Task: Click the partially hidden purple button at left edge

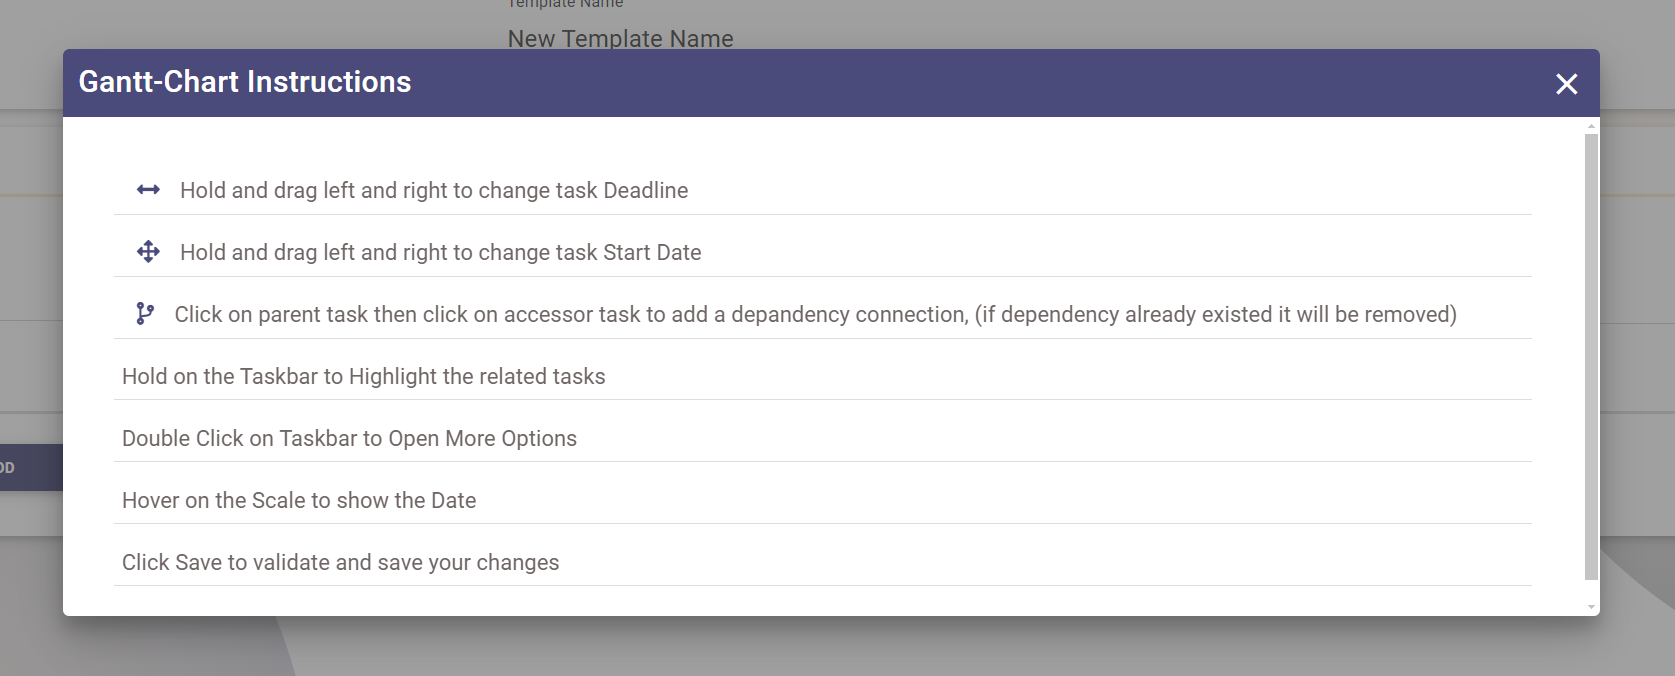Action: pyautogui.click(x=30, y=467)
